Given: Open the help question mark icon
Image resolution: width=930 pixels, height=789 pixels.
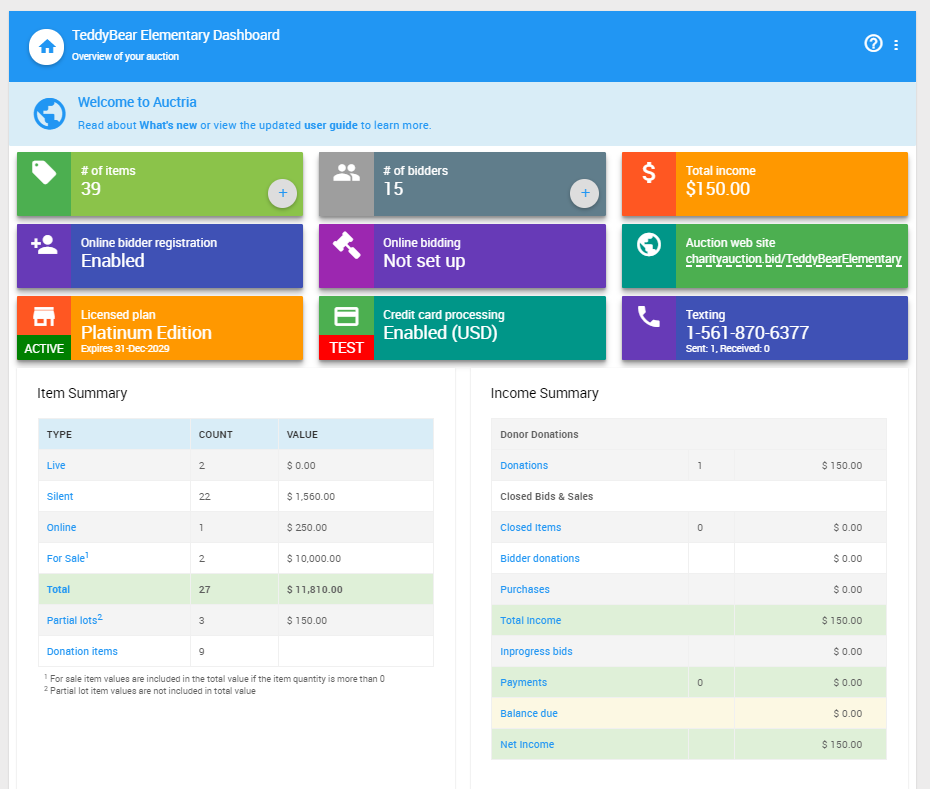Looking at the screenshot, I should 873,43.
